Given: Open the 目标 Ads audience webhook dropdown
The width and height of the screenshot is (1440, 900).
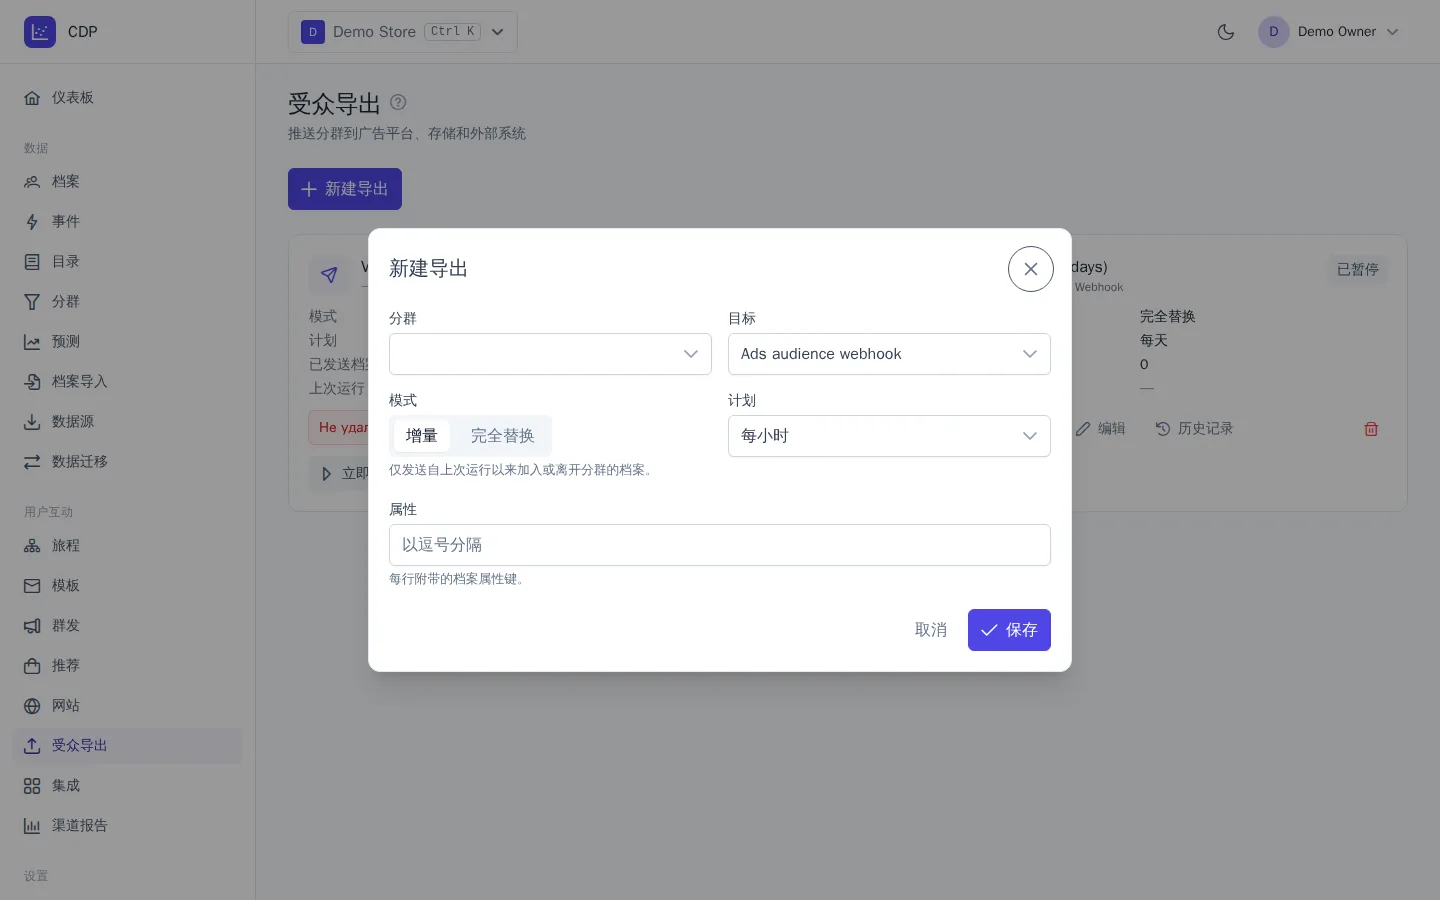Looking at the screenshot, I should [889, 354].
